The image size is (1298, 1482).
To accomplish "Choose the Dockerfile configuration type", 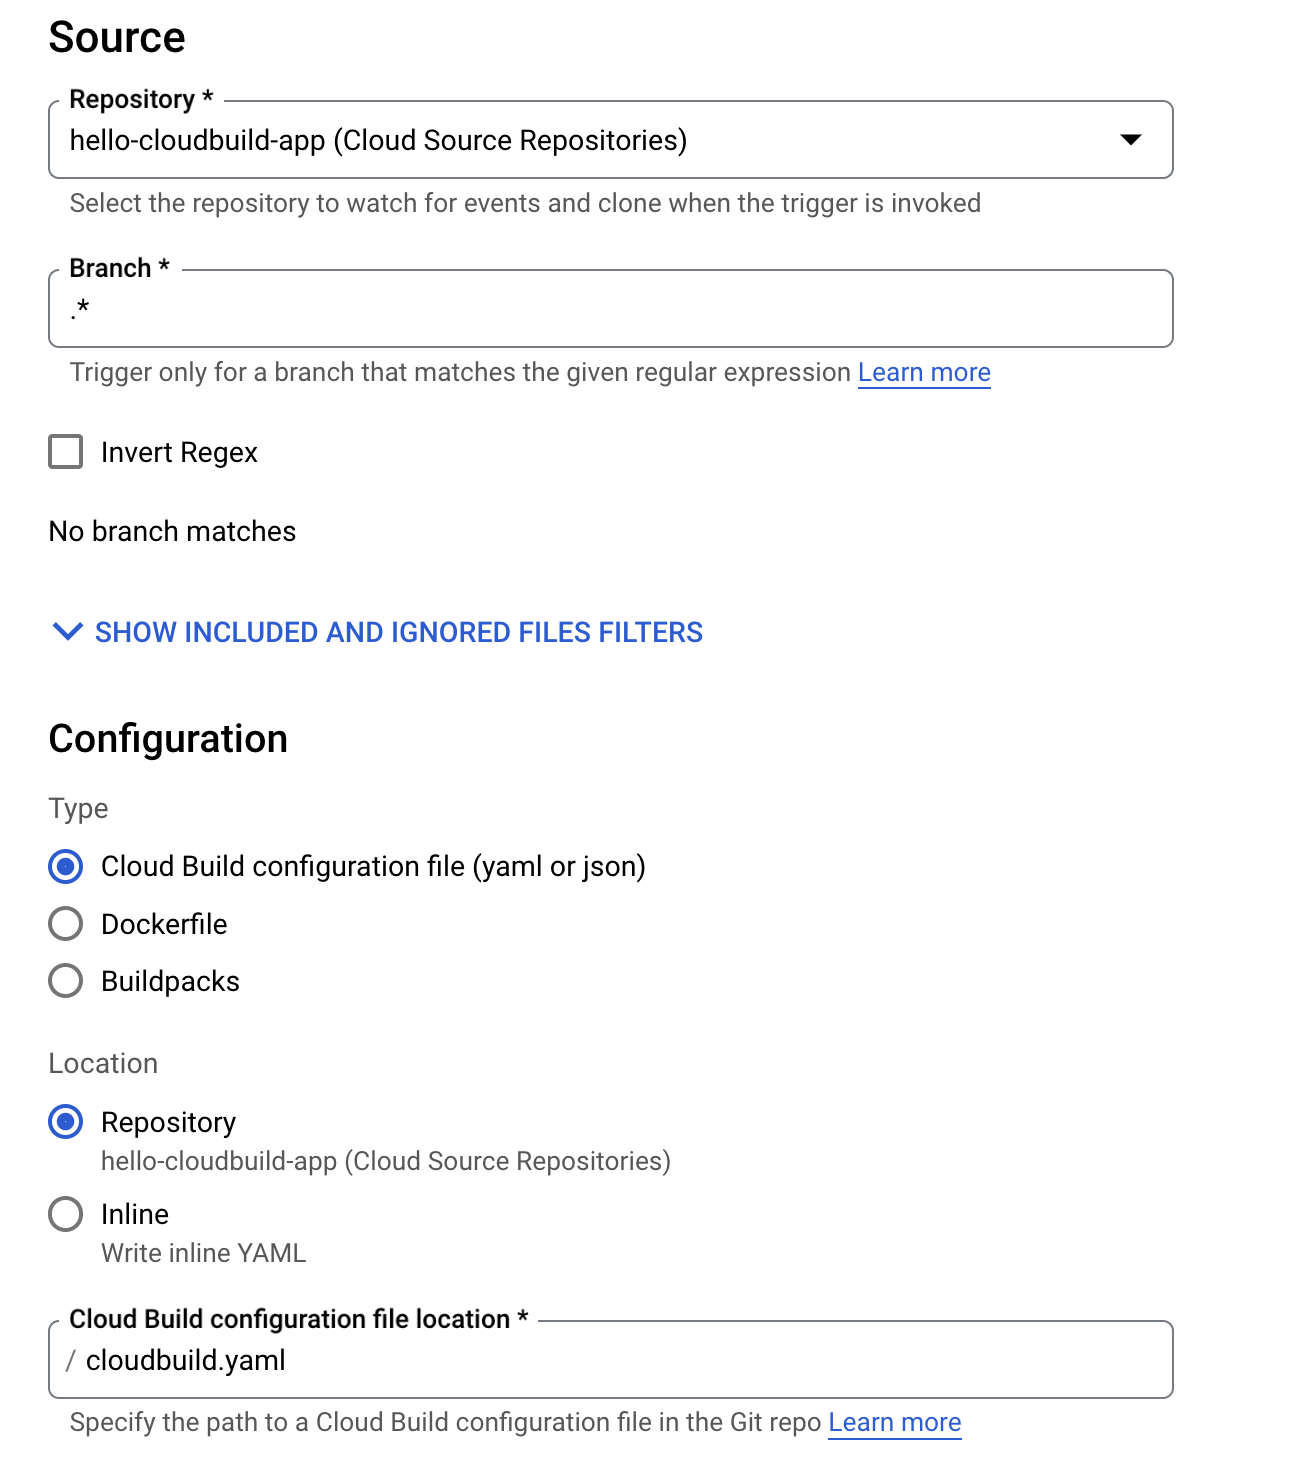I will pyautogui.click(x=66, y=924).
